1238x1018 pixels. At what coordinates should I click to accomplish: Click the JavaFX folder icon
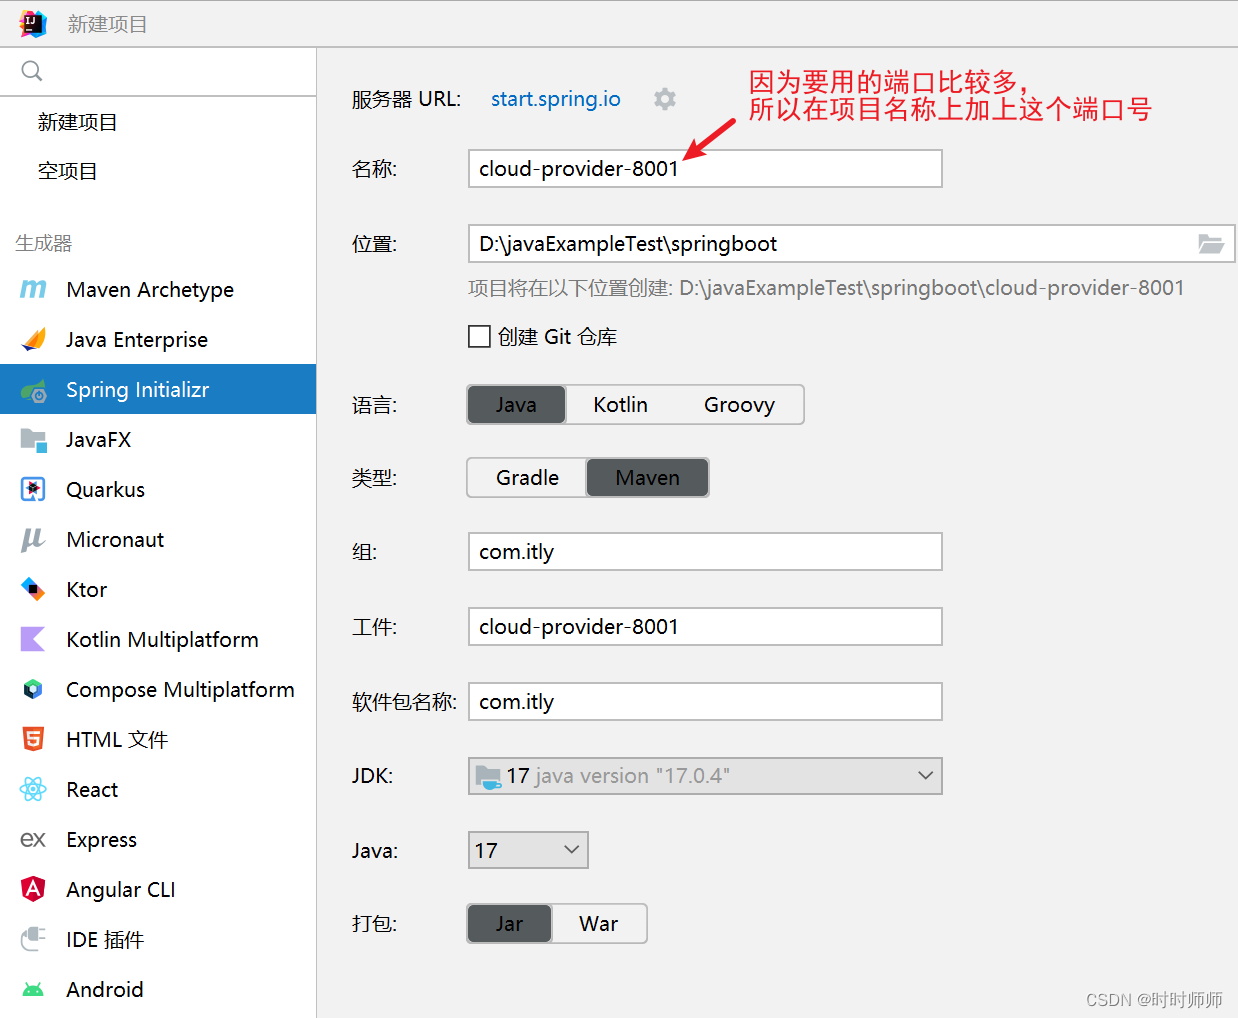33,439
